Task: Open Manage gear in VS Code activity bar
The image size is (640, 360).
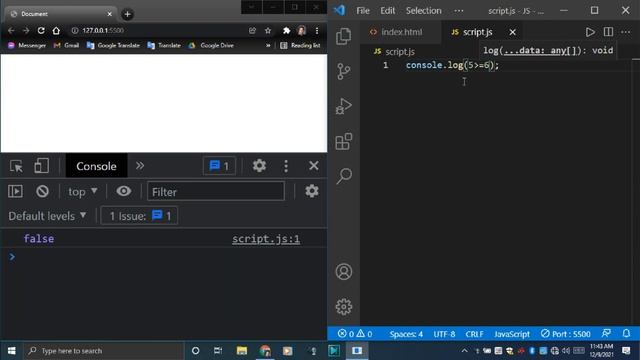Action: click(344, 307)
